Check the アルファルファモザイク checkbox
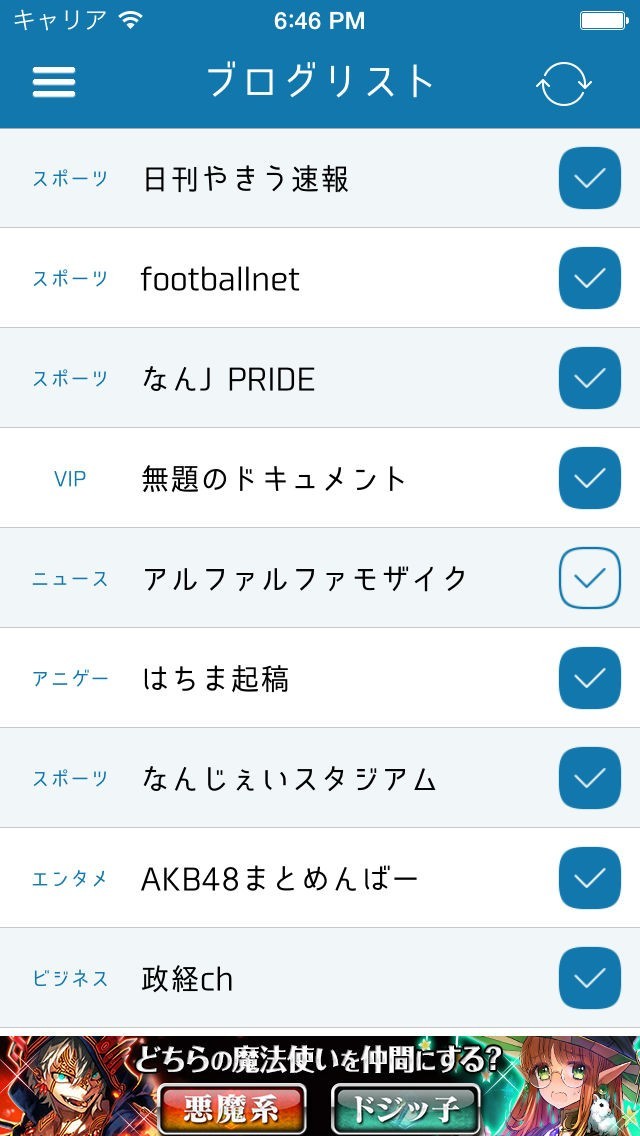The height and width of the screenshot is (1136, 640). click(x=589, y=578)
